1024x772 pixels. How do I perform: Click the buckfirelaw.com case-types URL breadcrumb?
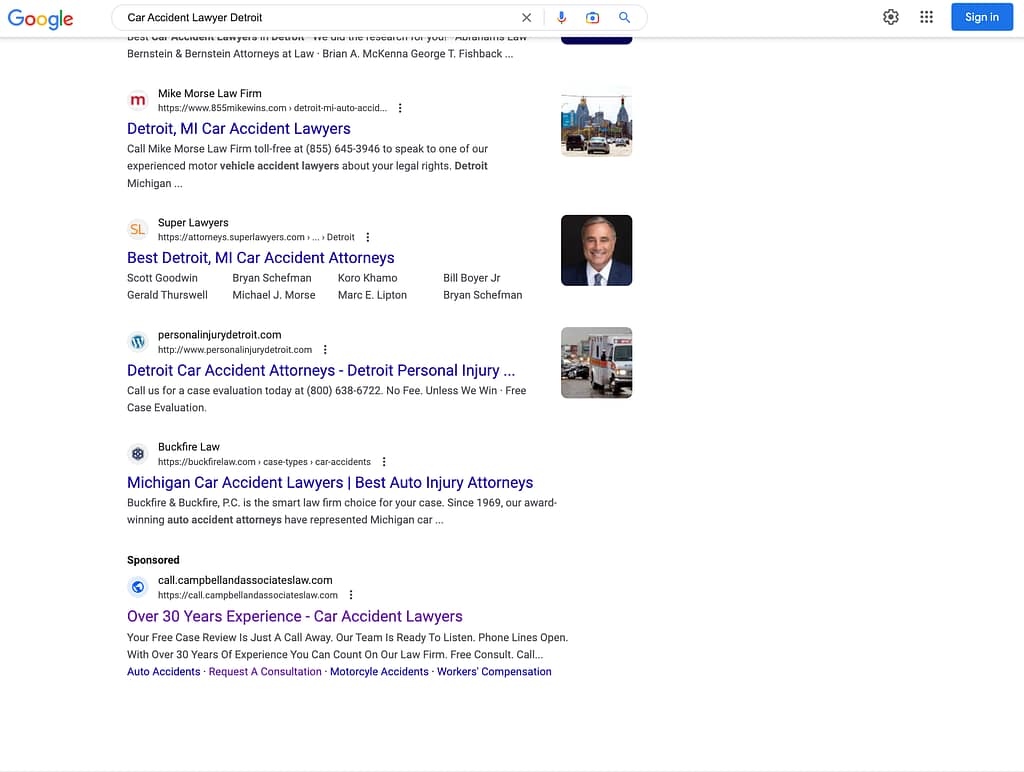point(264,462)
